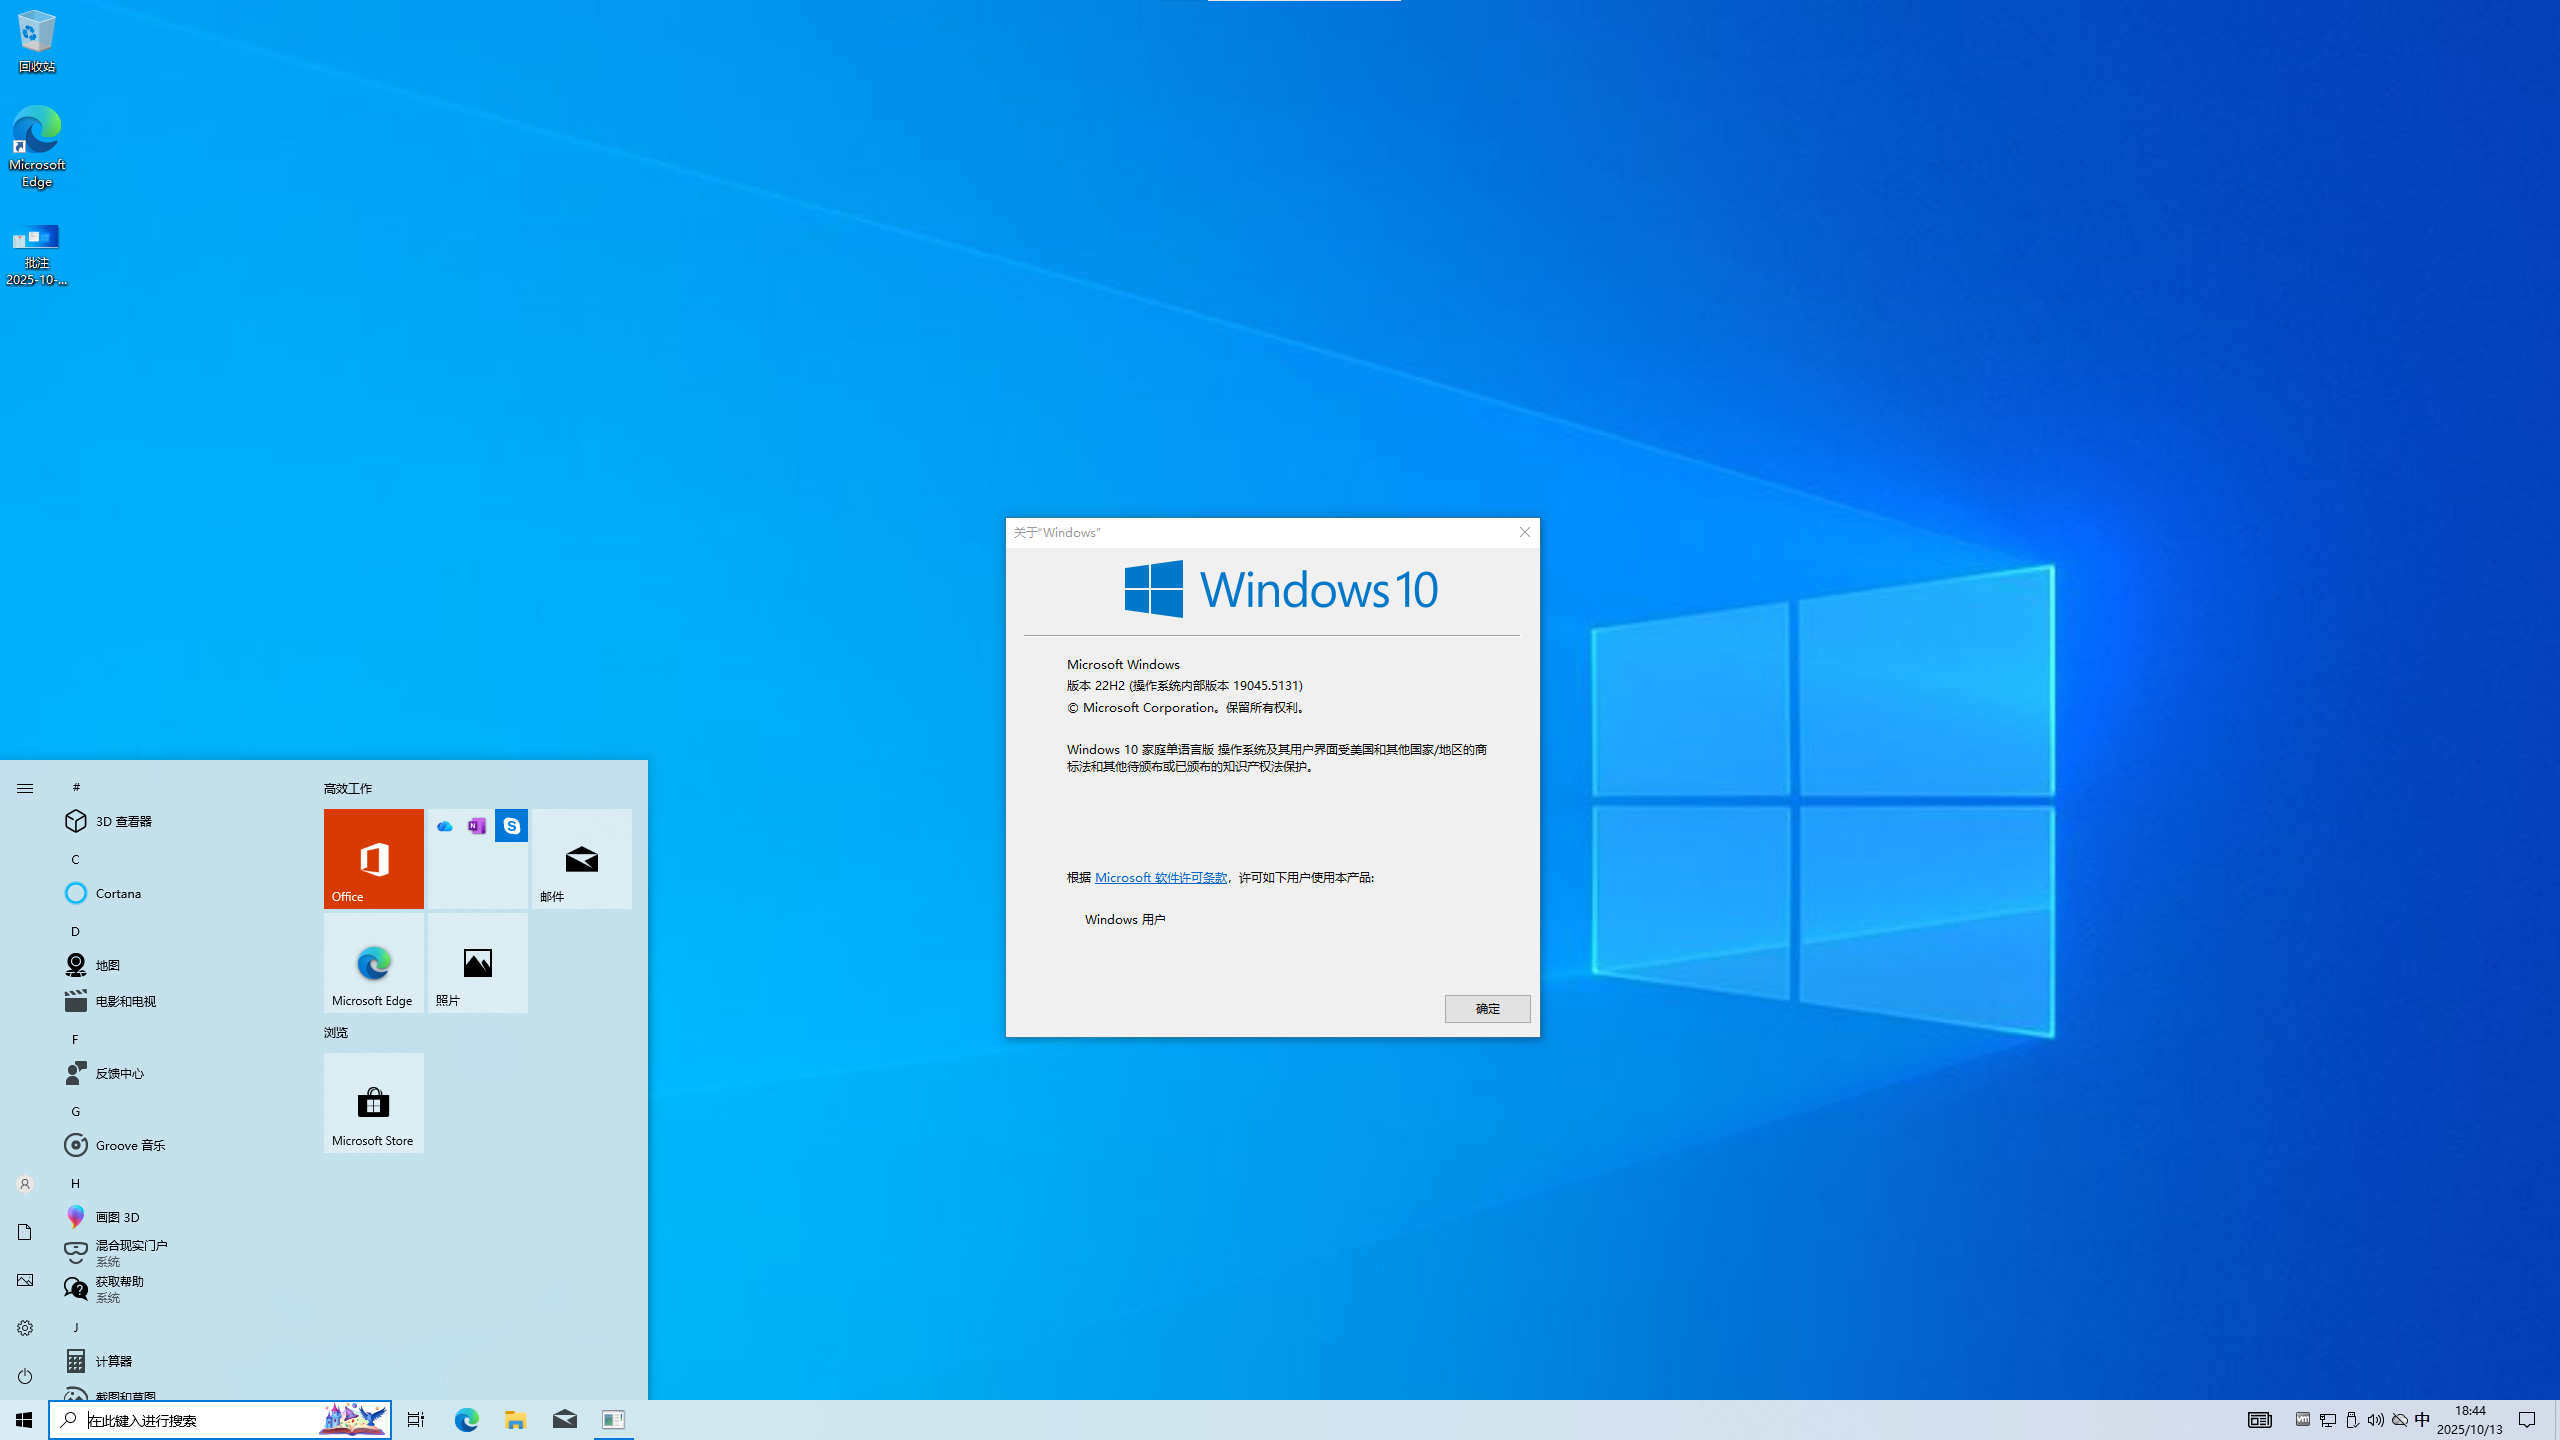Select Microsoft Edge desktop shortcut

click(x=36, y=147)
